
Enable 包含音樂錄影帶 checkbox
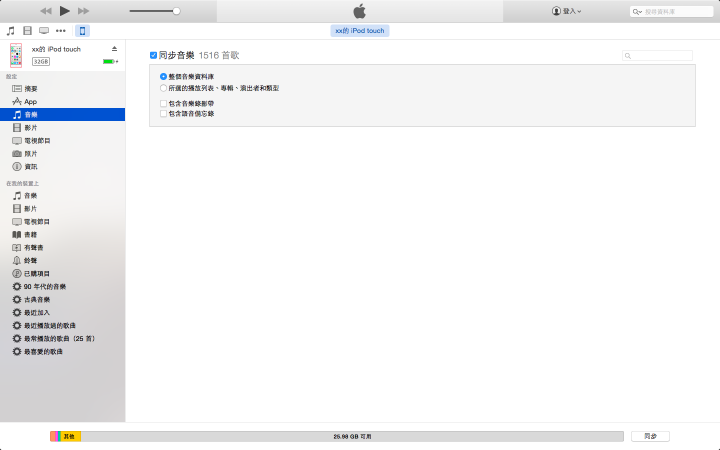pyautogui.click(x=163, y=103)
